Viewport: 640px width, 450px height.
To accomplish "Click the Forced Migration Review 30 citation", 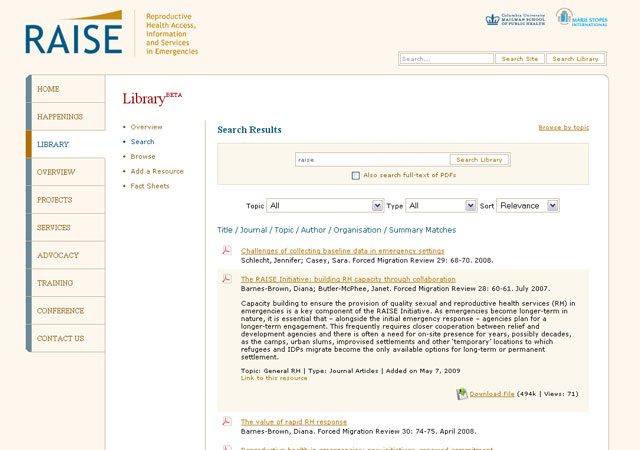I will [x=358, y=432].
